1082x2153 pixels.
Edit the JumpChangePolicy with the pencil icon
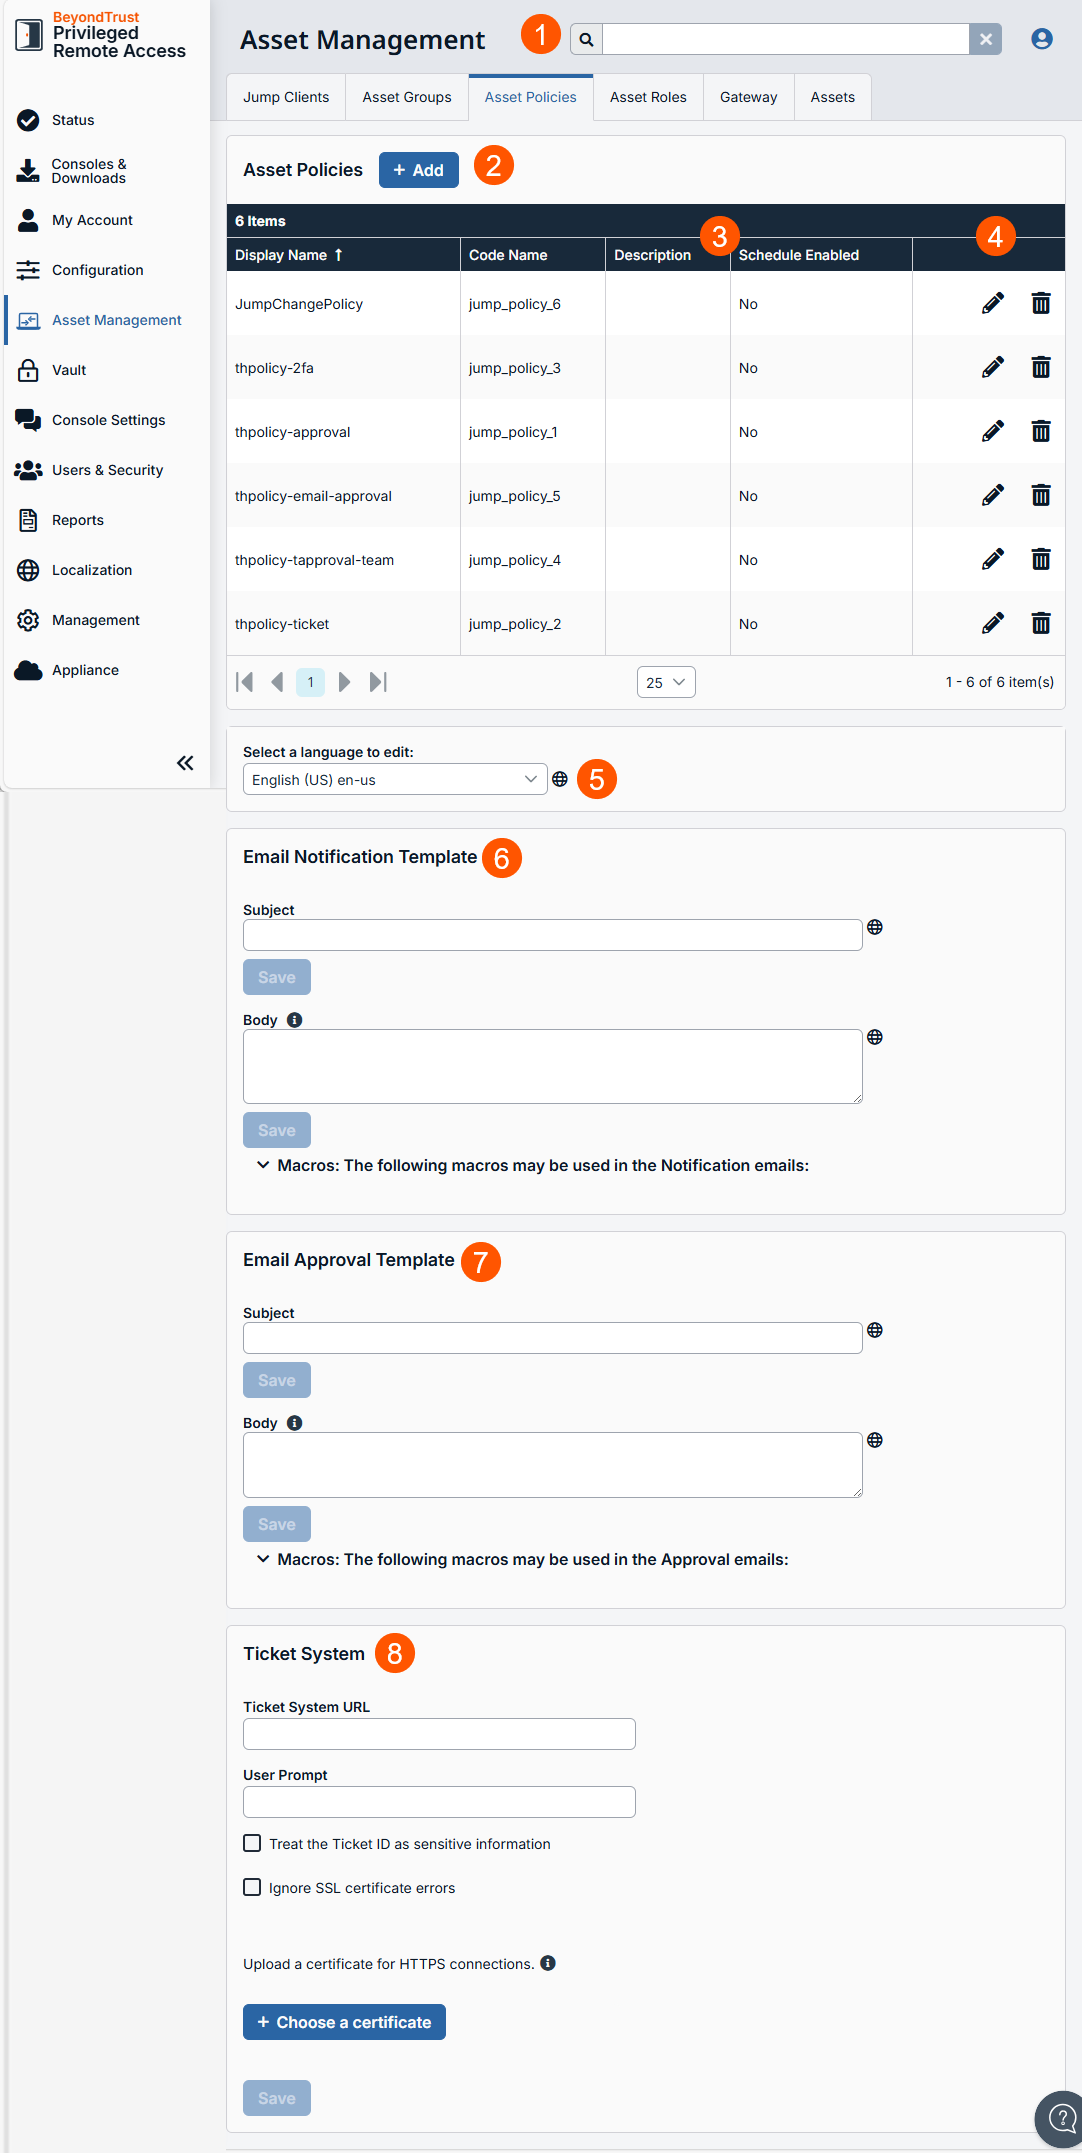click(x=991, y=303)
